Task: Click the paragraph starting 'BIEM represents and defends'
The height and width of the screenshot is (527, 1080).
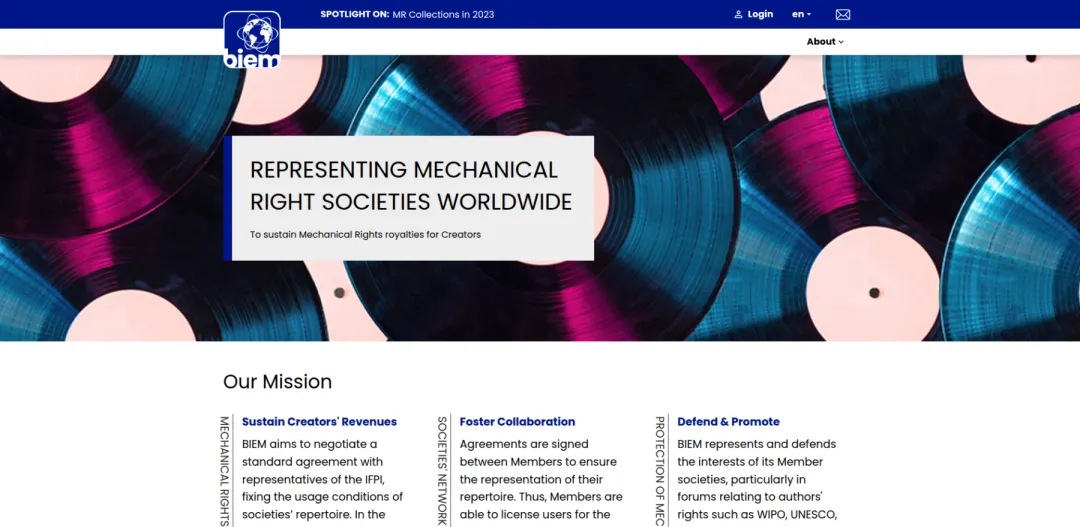Action: tap(757, 480)
